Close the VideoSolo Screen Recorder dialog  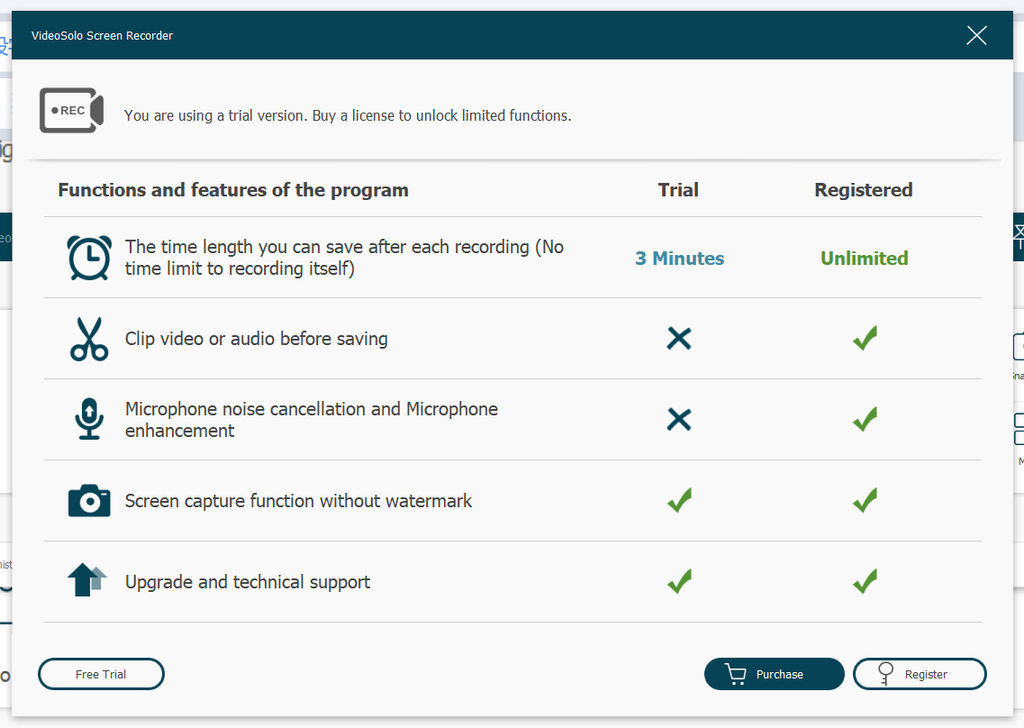coord(976,35)
